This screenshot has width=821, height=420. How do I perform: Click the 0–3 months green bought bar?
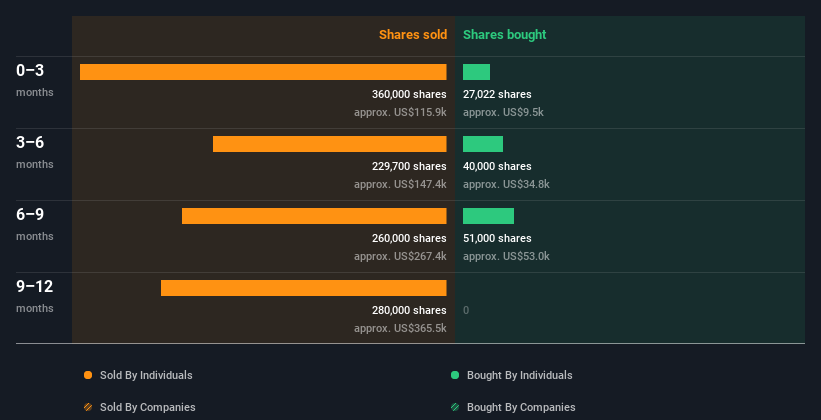(x=476, y=72)
